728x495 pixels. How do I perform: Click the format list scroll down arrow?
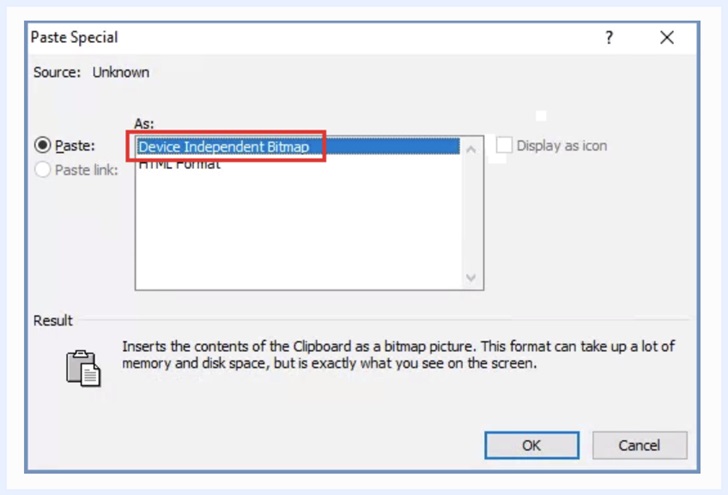coord(472,279)
